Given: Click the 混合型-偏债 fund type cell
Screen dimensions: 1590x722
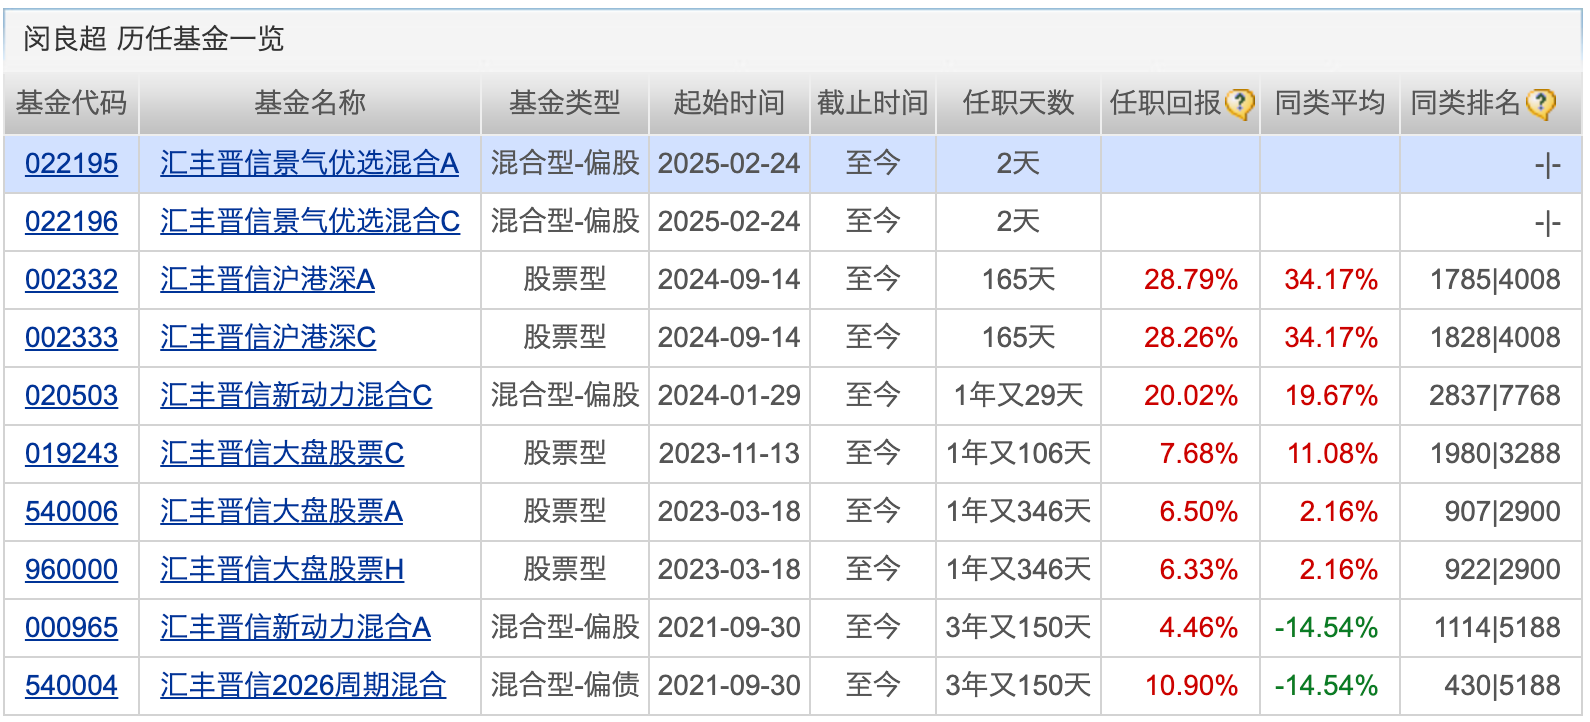Looking at the screenshot, I should pyautogui.click(x=565, y=686).
